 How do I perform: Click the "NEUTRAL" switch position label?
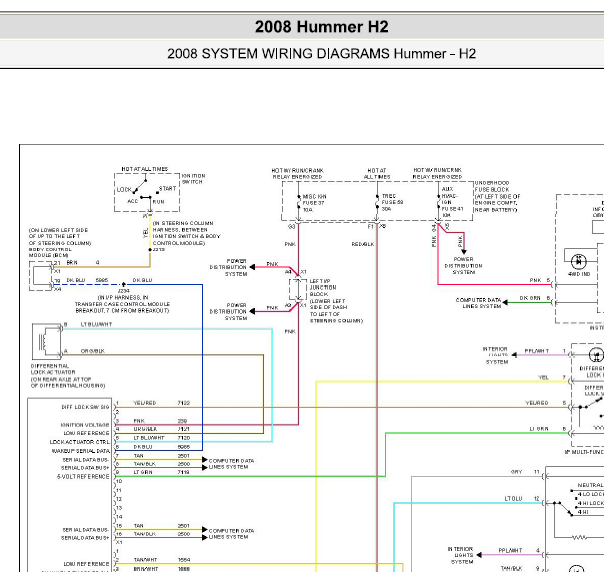pos(591,485)
